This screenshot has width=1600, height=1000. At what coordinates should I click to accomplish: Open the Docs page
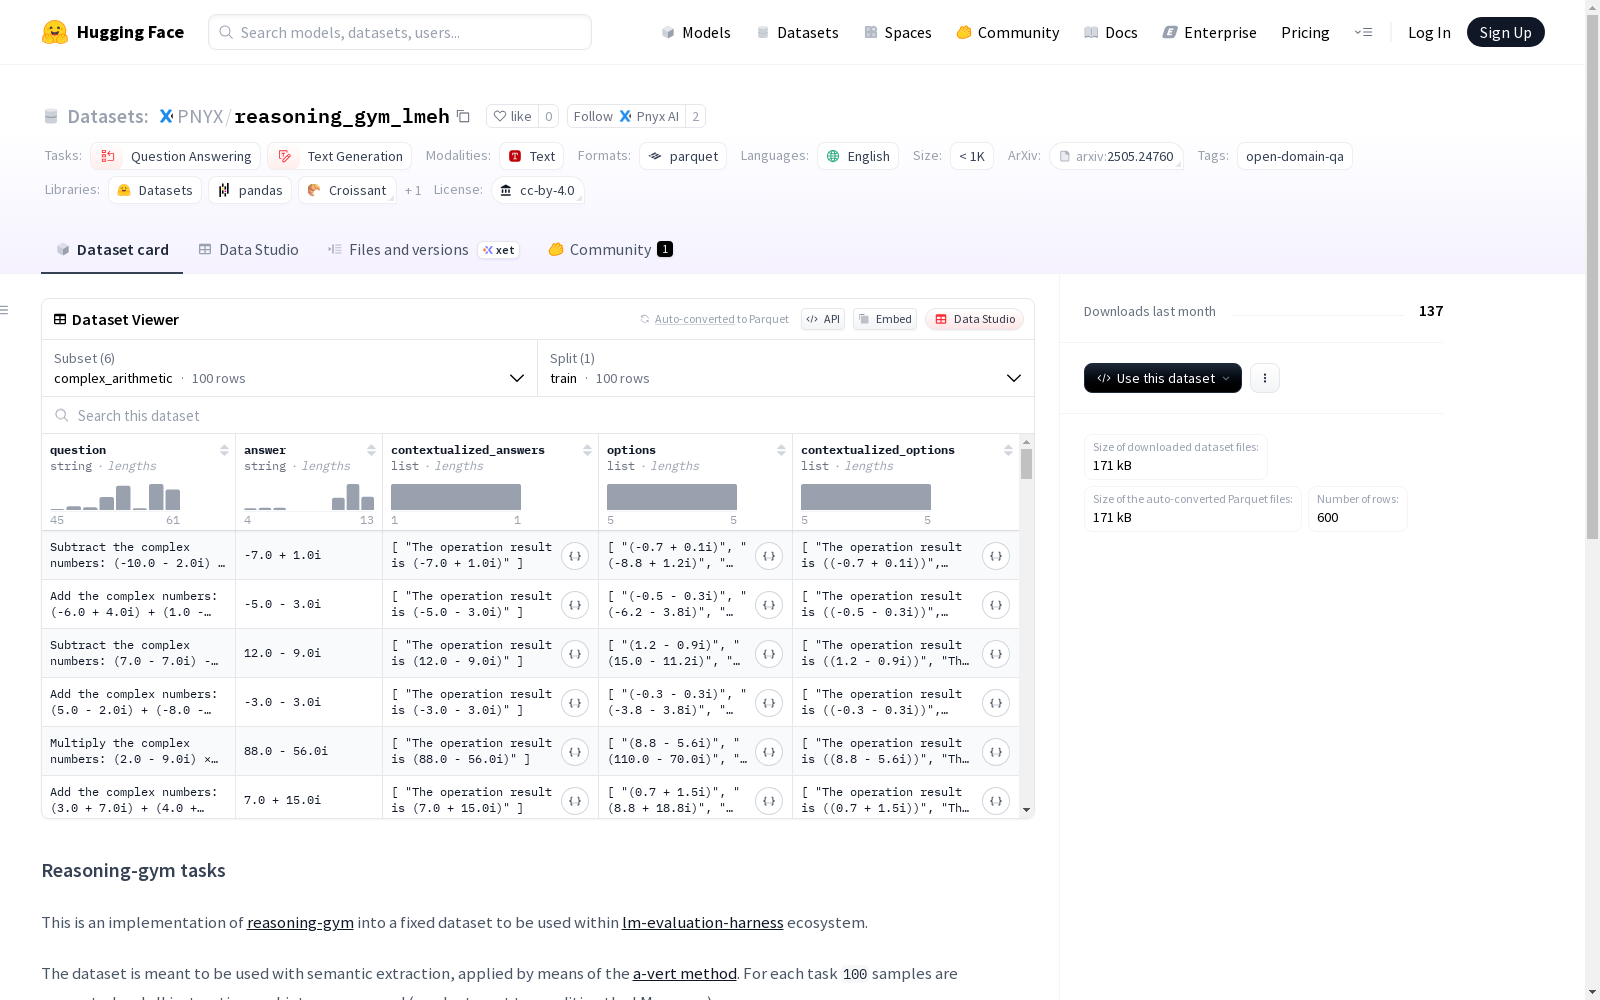pyautogui.click(x=1111, y=32)
